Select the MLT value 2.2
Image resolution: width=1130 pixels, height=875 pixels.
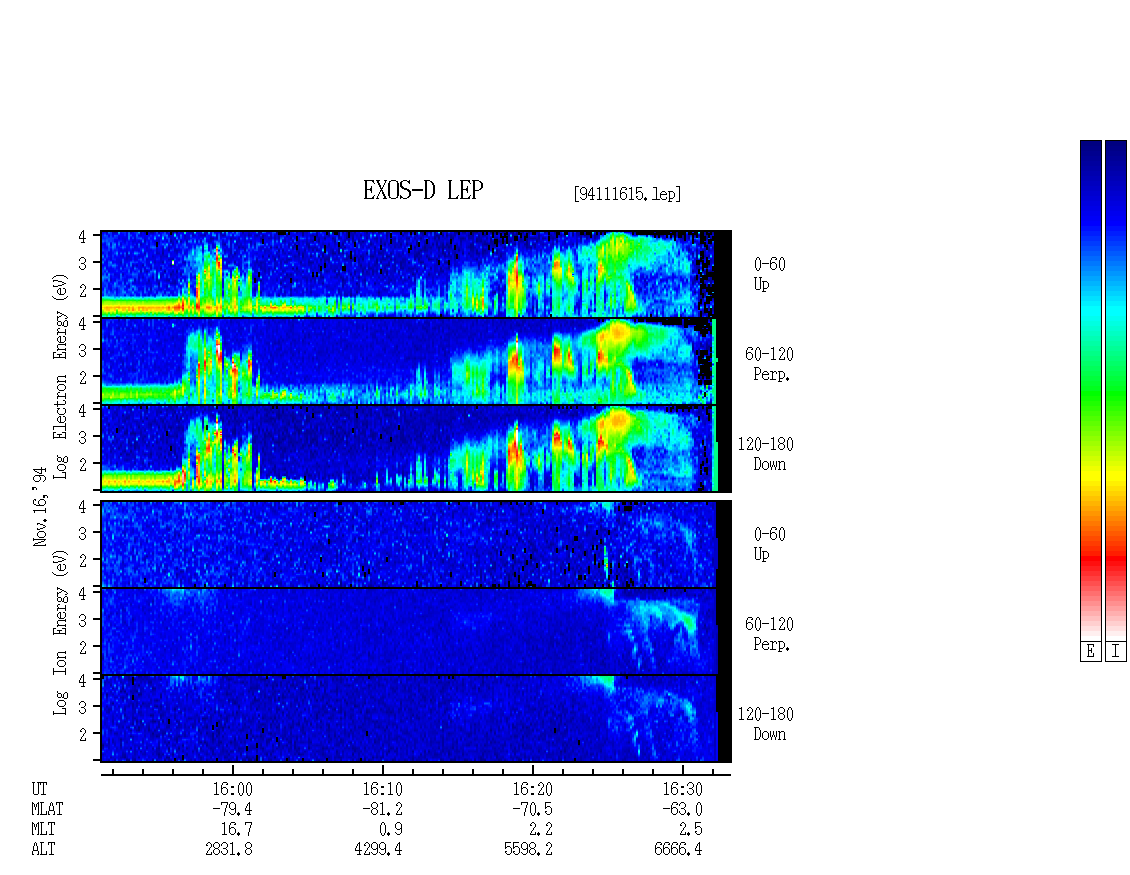pos(540,830)
